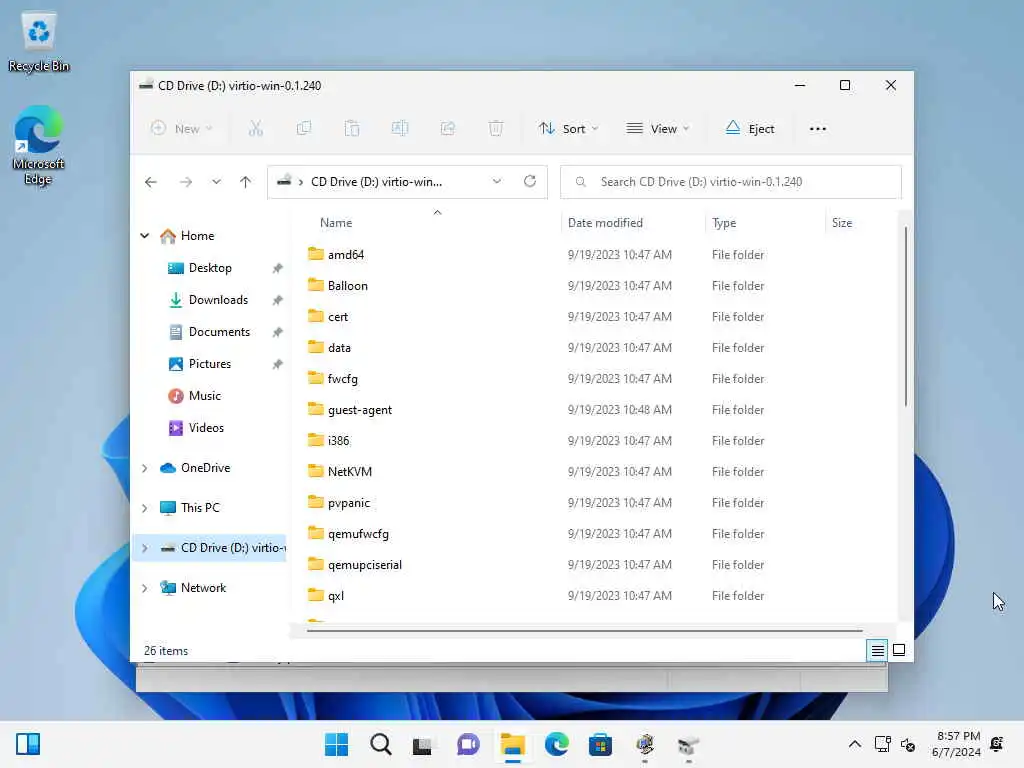1024x768 pixels.
Task: Select the i386 folder
Action: (x=338, y=441)
